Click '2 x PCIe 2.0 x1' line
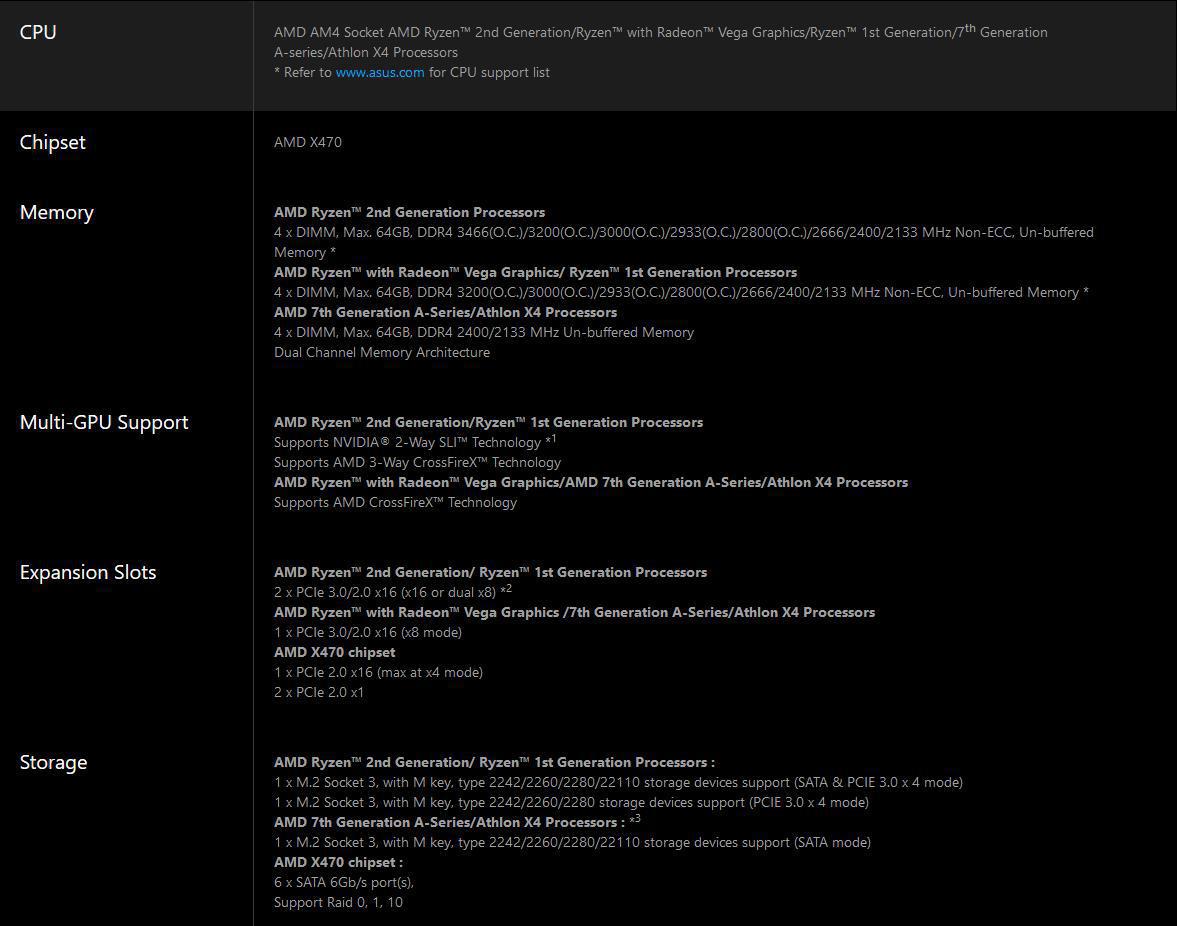 319,693
